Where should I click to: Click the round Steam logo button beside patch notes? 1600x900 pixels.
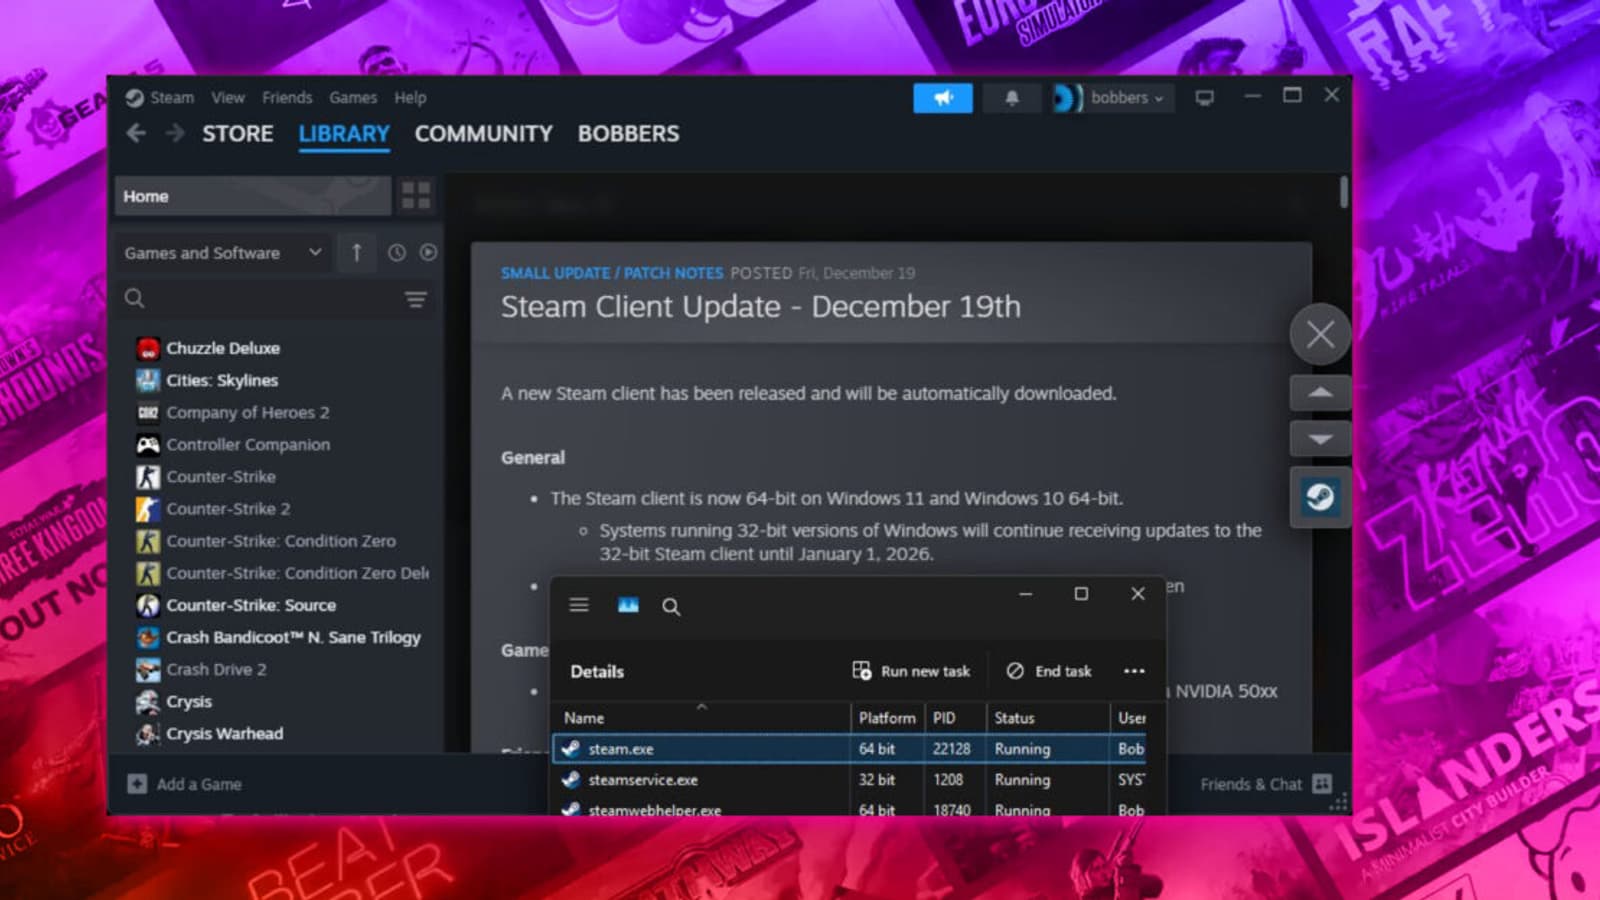(x=1320, y=497)
